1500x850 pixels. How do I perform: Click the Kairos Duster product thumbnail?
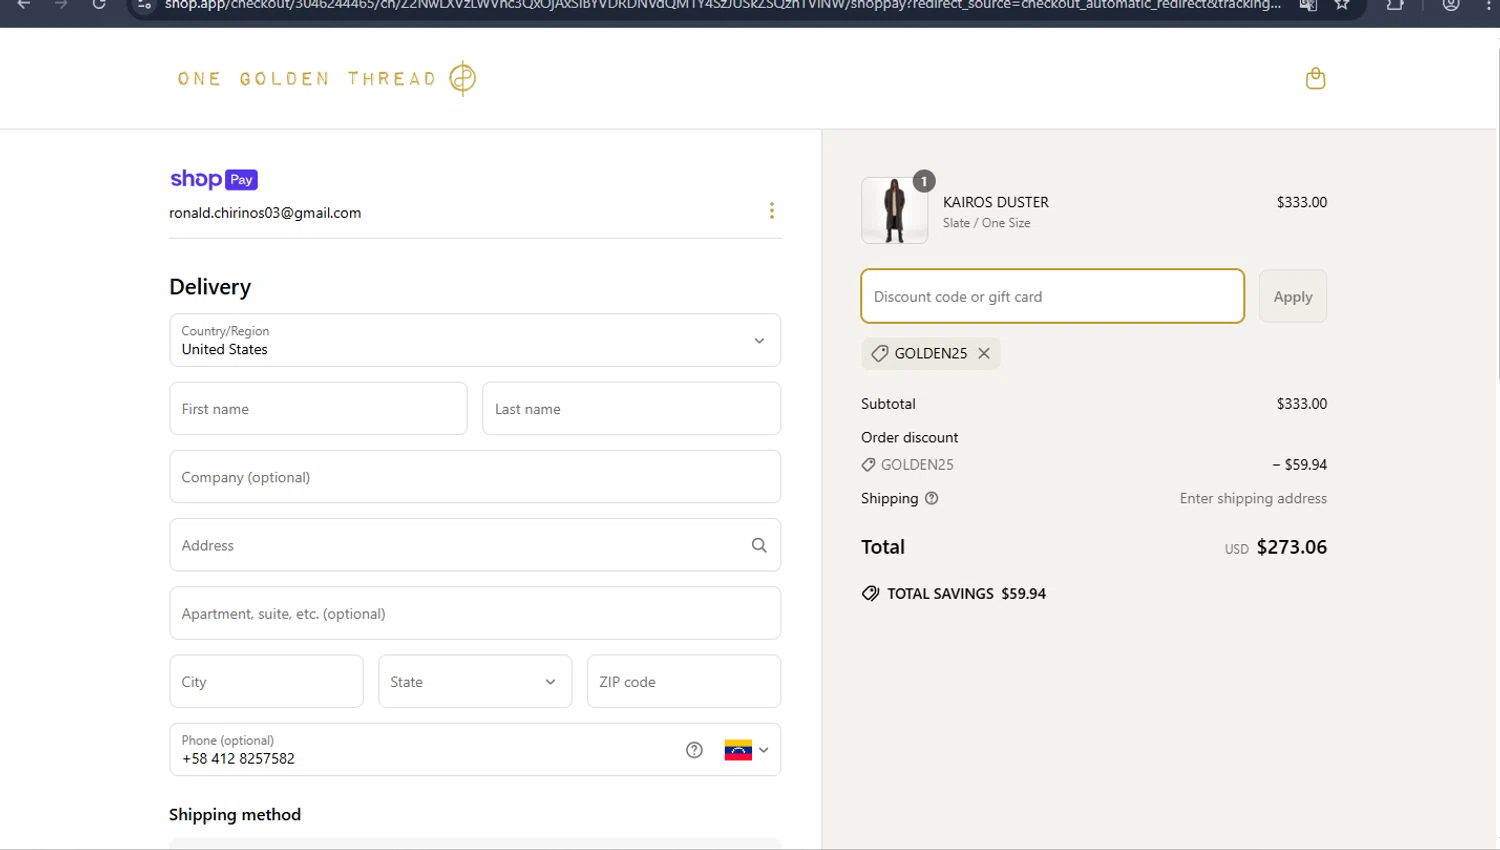tap(894, 210)
